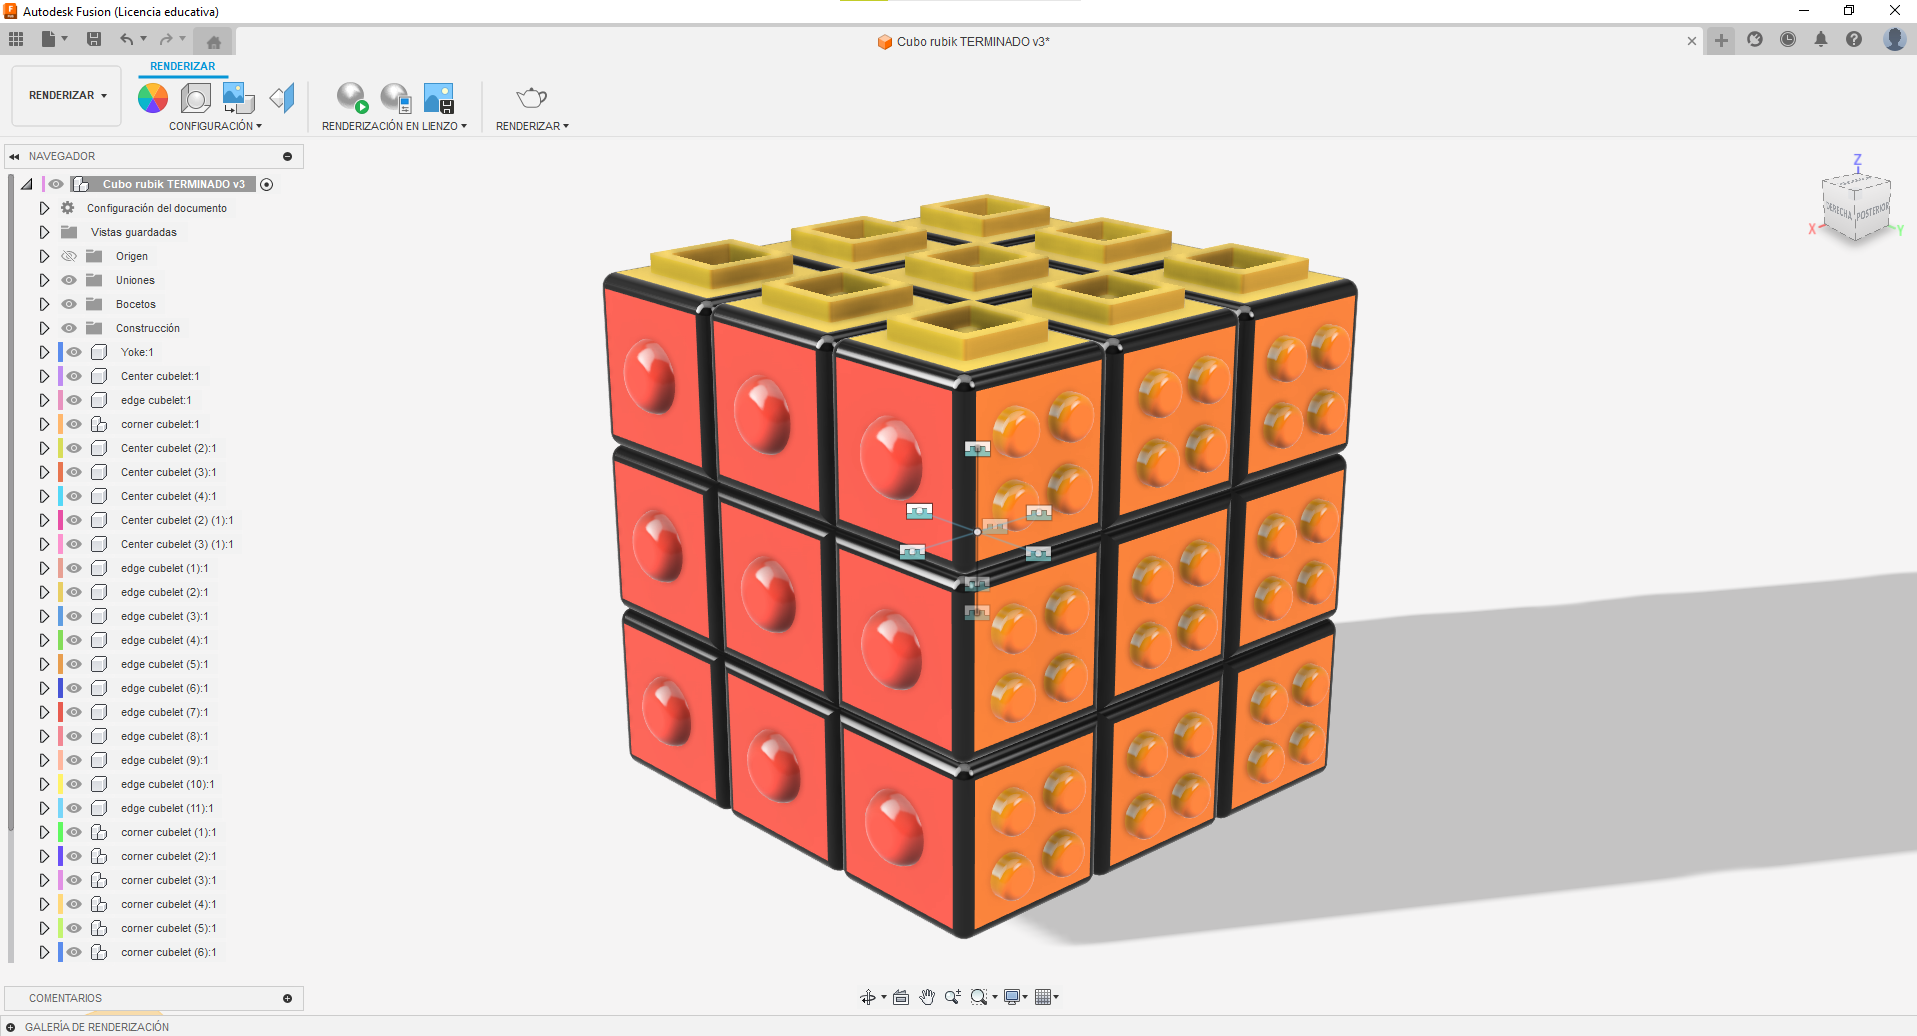Image resolution: width=1917 pixels, height=1036 pixels.
Task: Hide the Uniones folder
Action: pyautogui.click(x=69, y=280)
